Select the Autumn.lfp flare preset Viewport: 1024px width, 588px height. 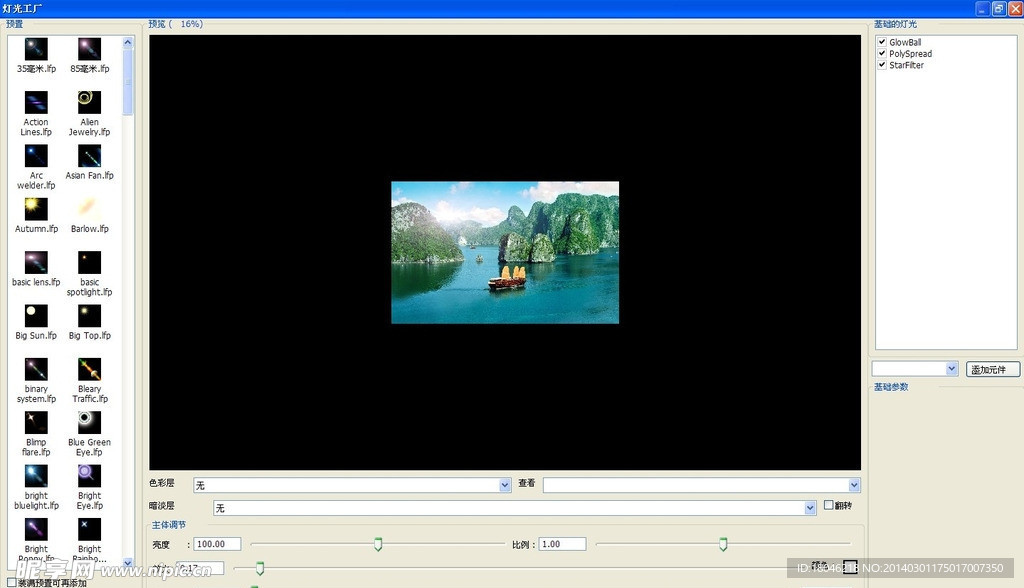coord(36,208)
